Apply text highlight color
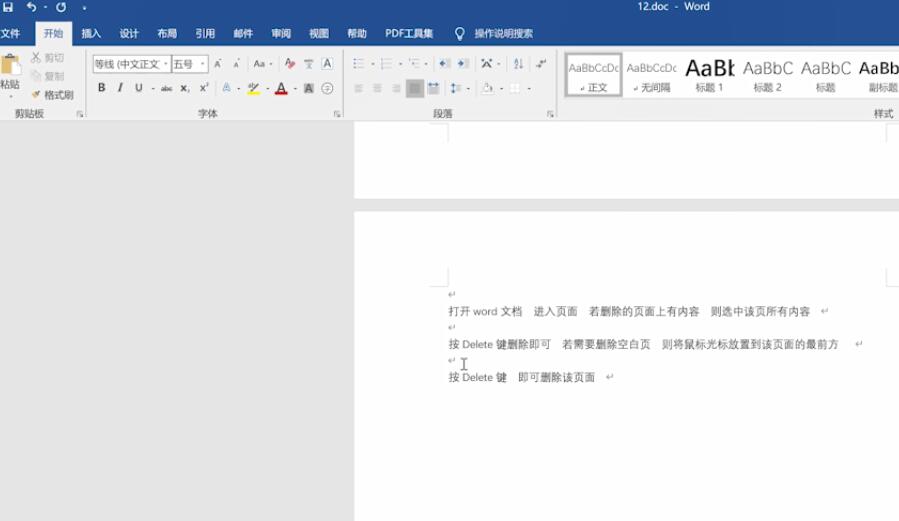This screenshot has height=521, width=899. point(253,88)
